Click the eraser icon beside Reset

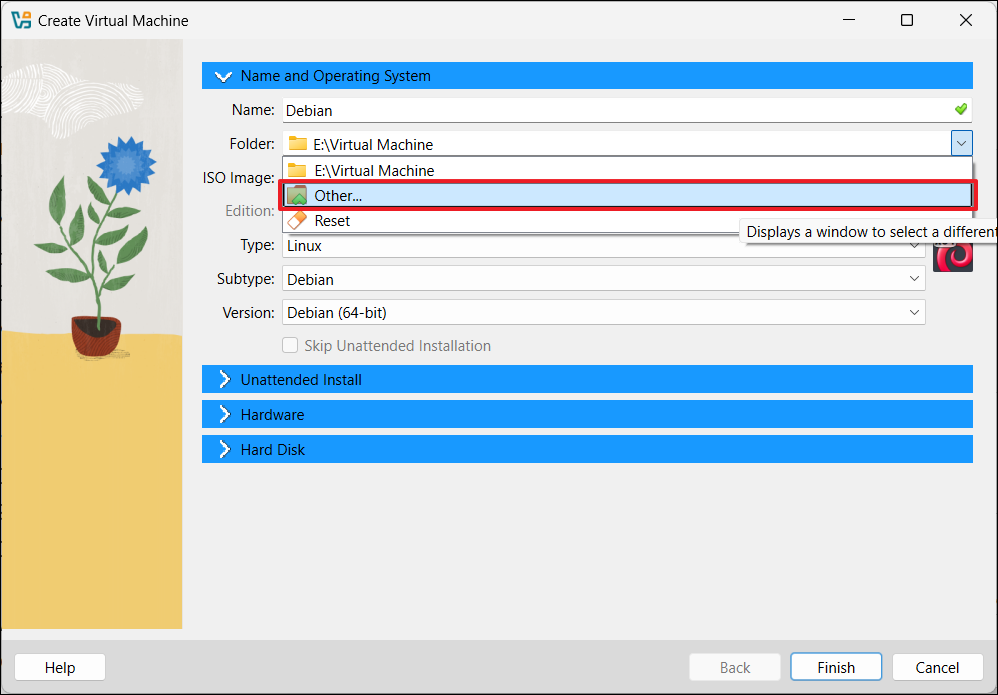click(297, 221)
